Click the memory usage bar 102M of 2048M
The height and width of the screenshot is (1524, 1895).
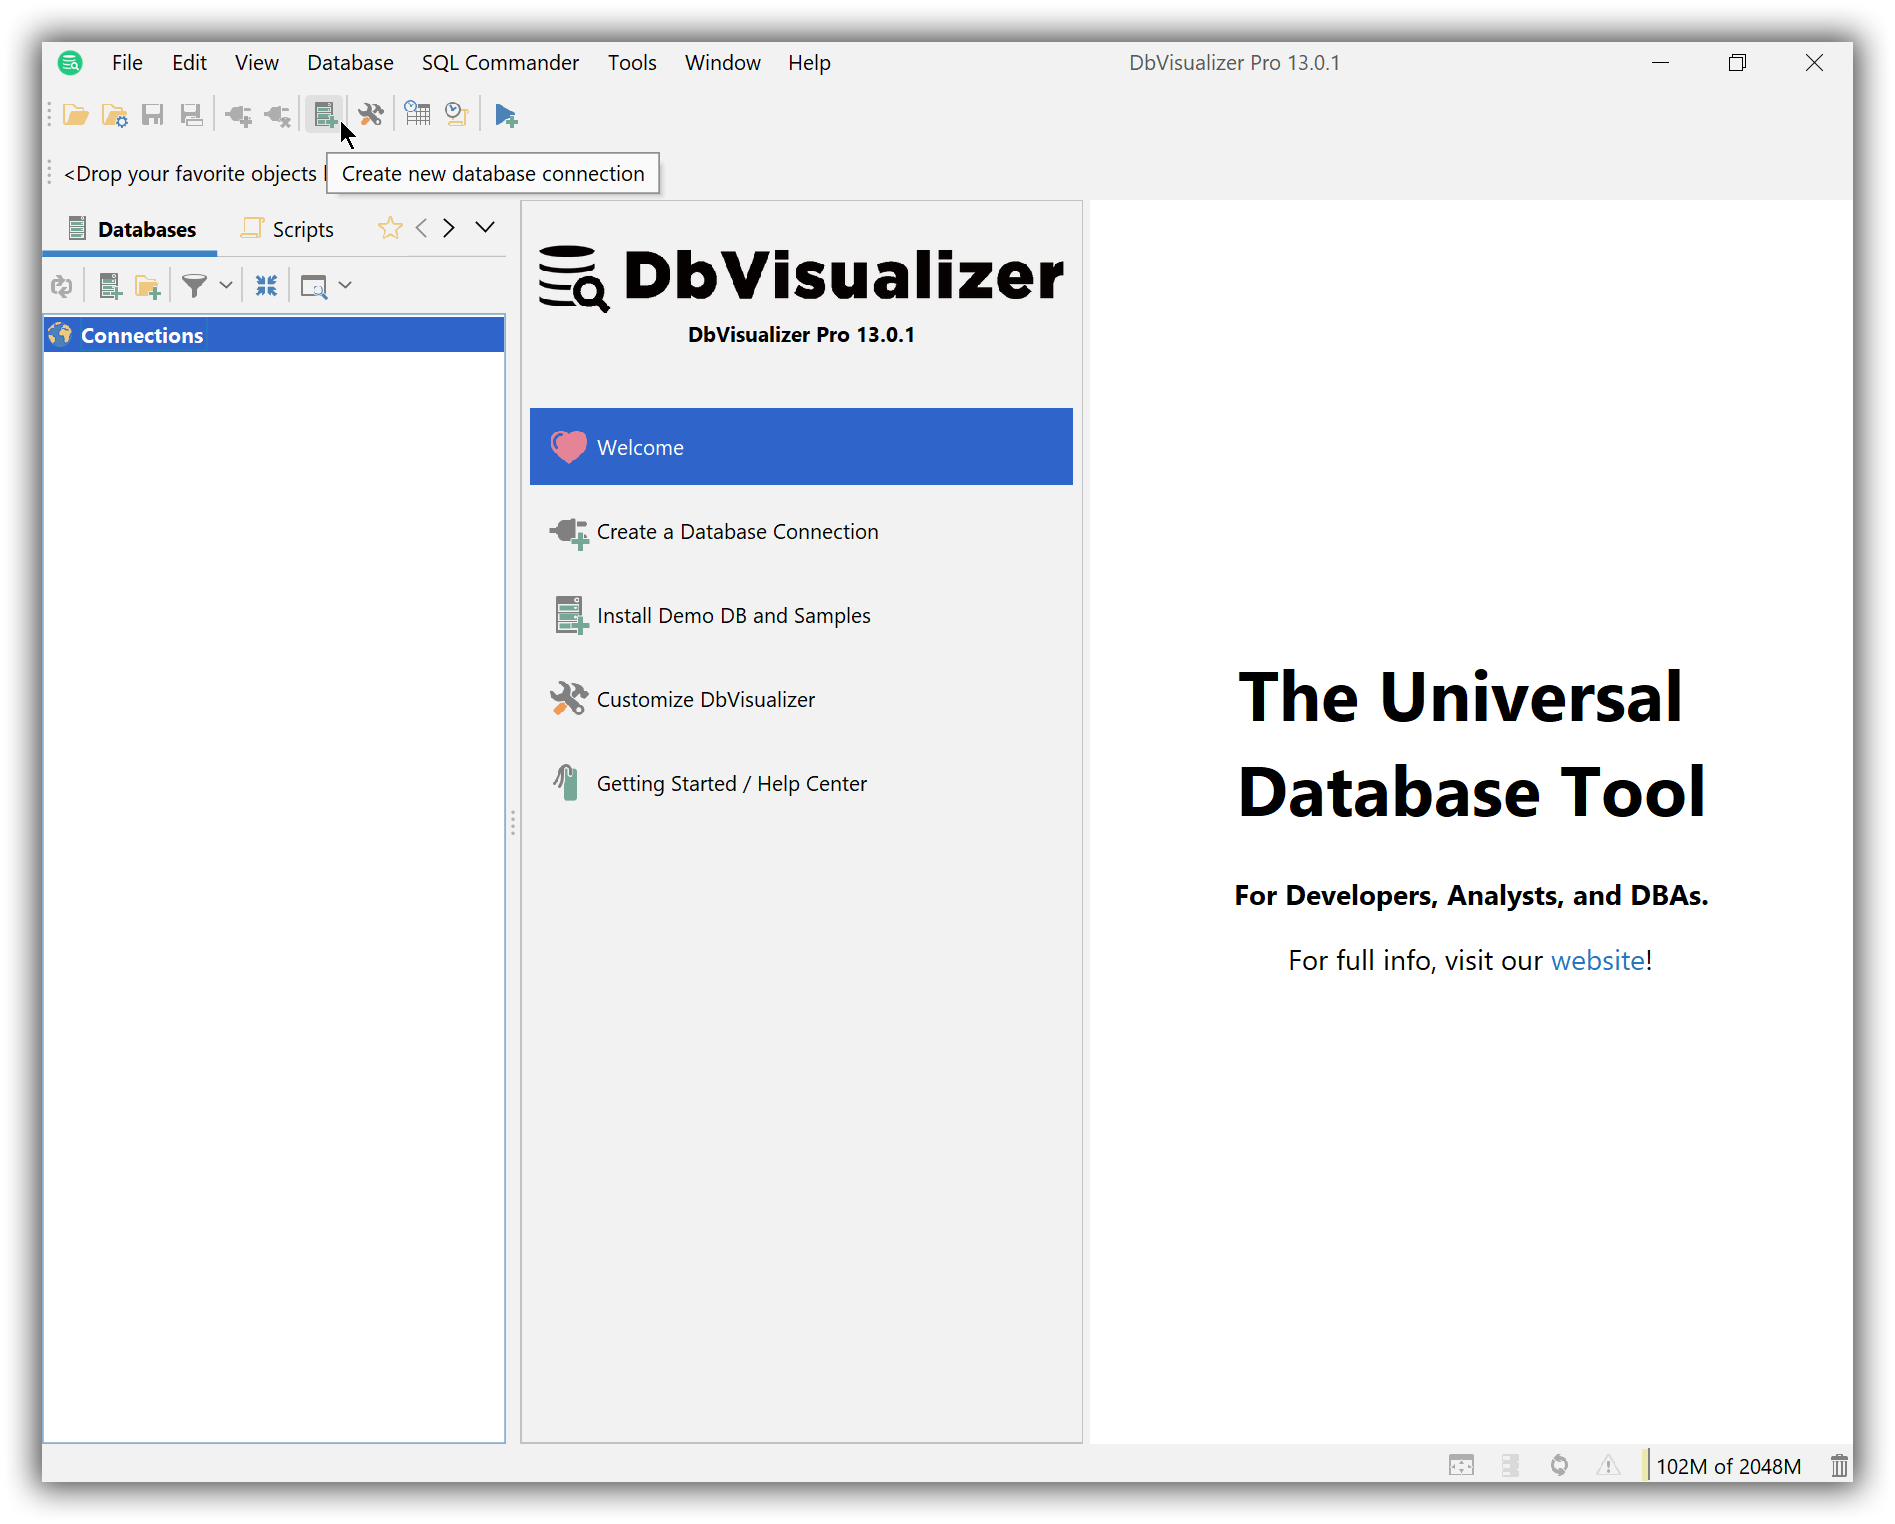click(1728, 1466)
